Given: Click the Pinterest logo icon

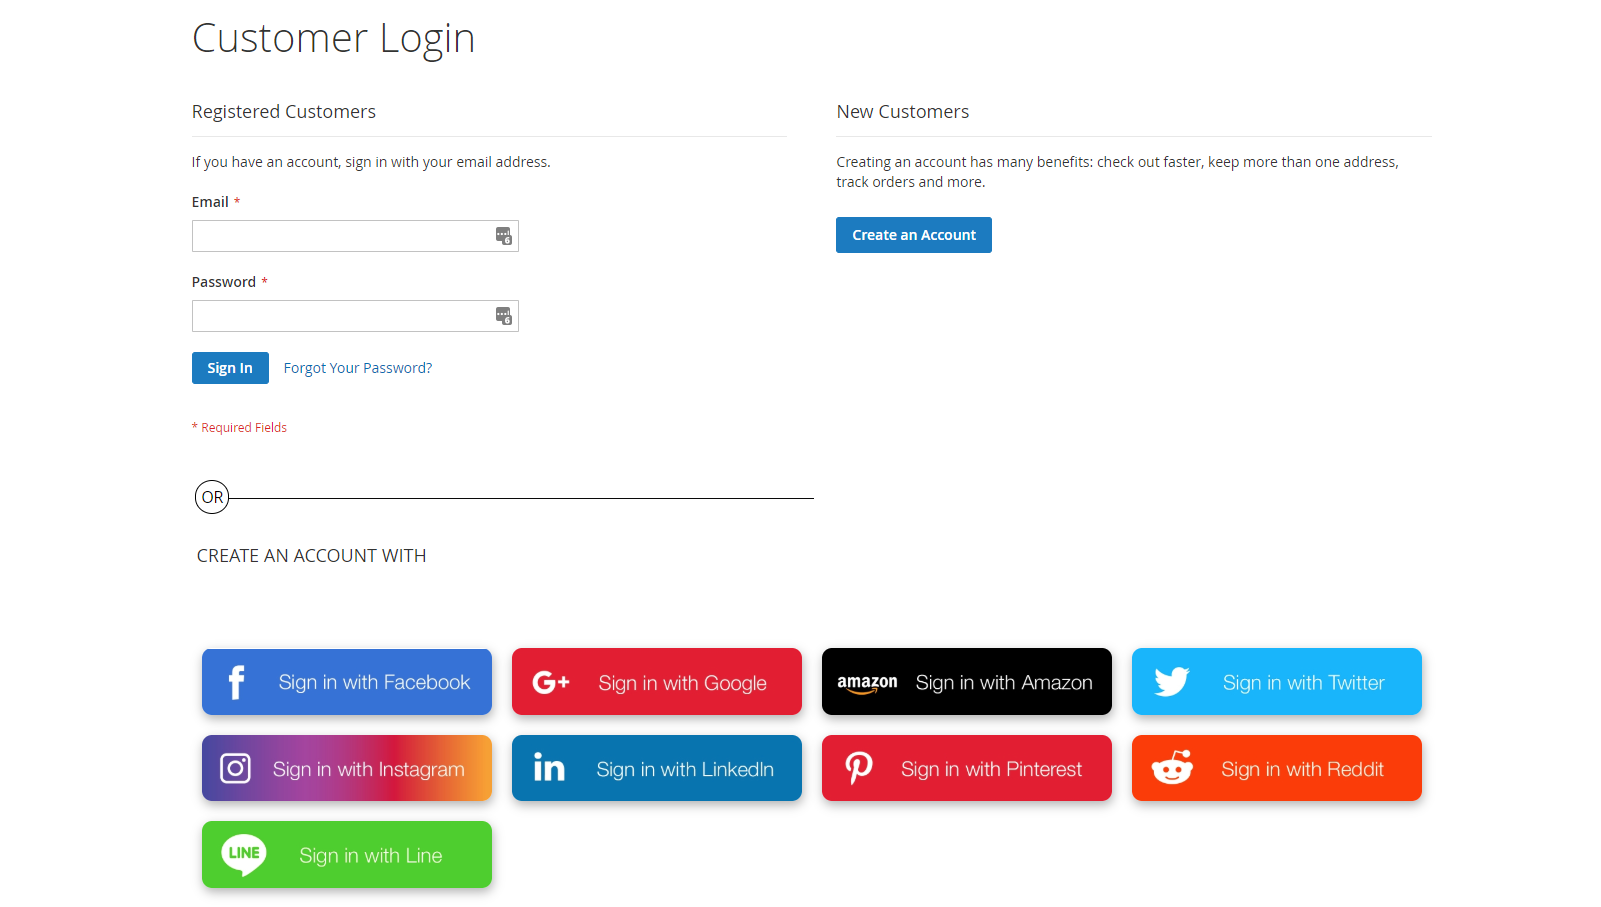Looking at the screenshot, I should point(859,768).
